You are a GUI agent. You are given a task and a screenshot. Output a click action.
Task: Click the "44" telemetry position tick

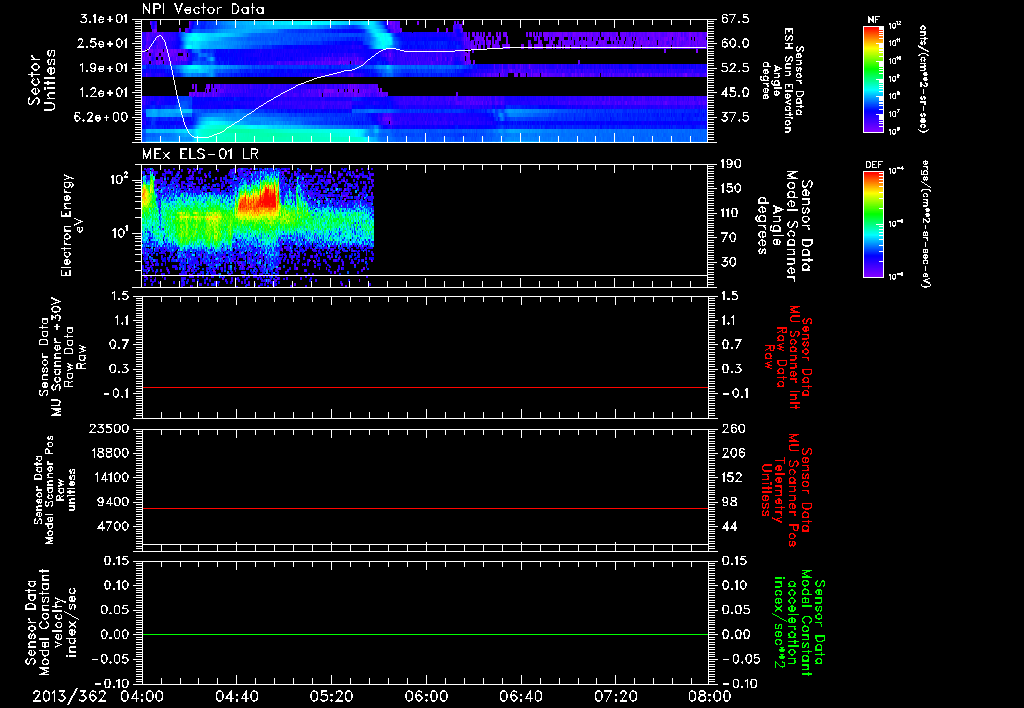coord(729,526)
